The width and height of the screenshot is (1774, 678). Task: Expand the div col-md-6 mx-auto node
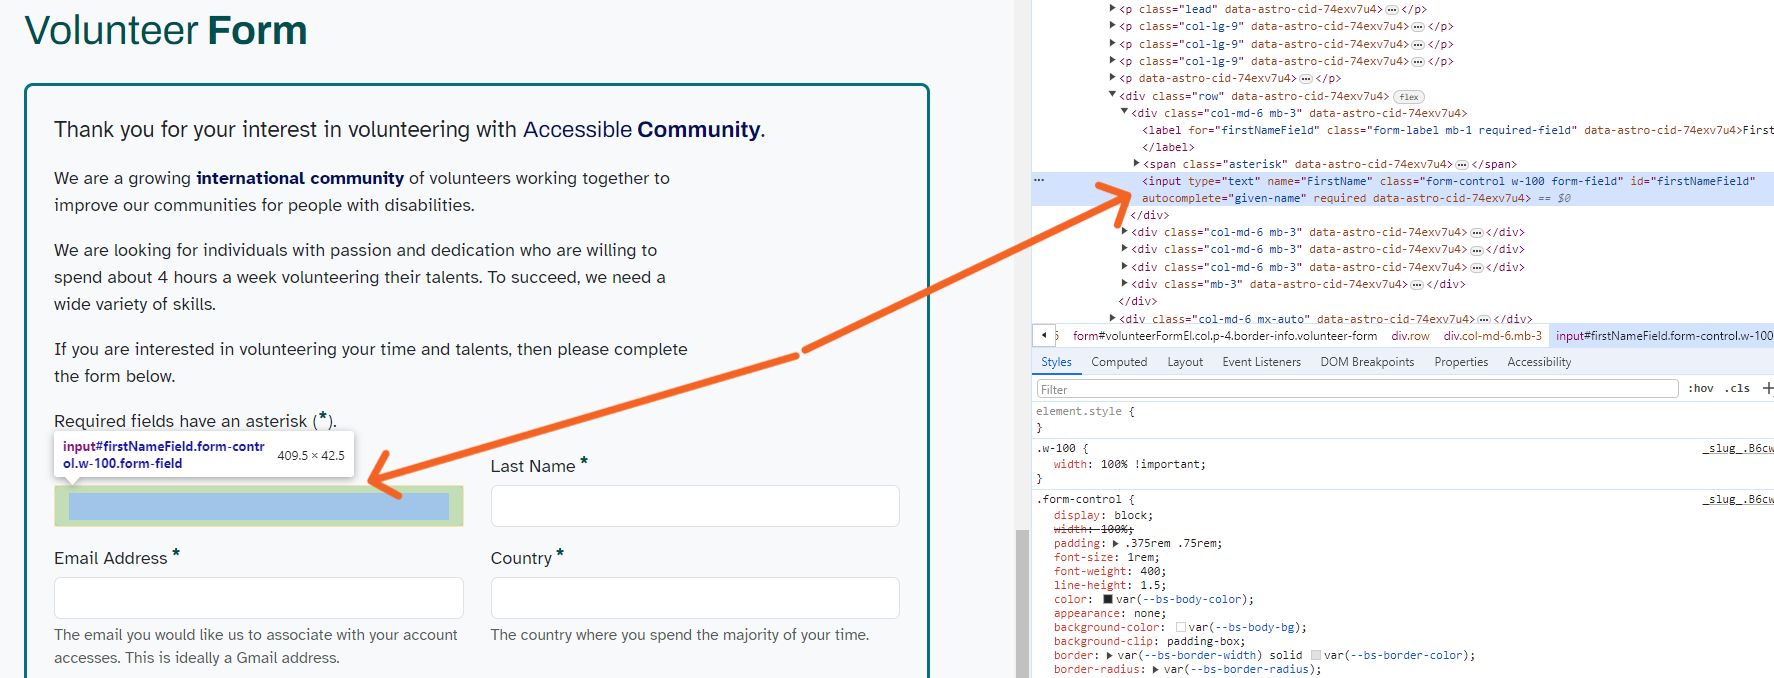point(1112,319)
